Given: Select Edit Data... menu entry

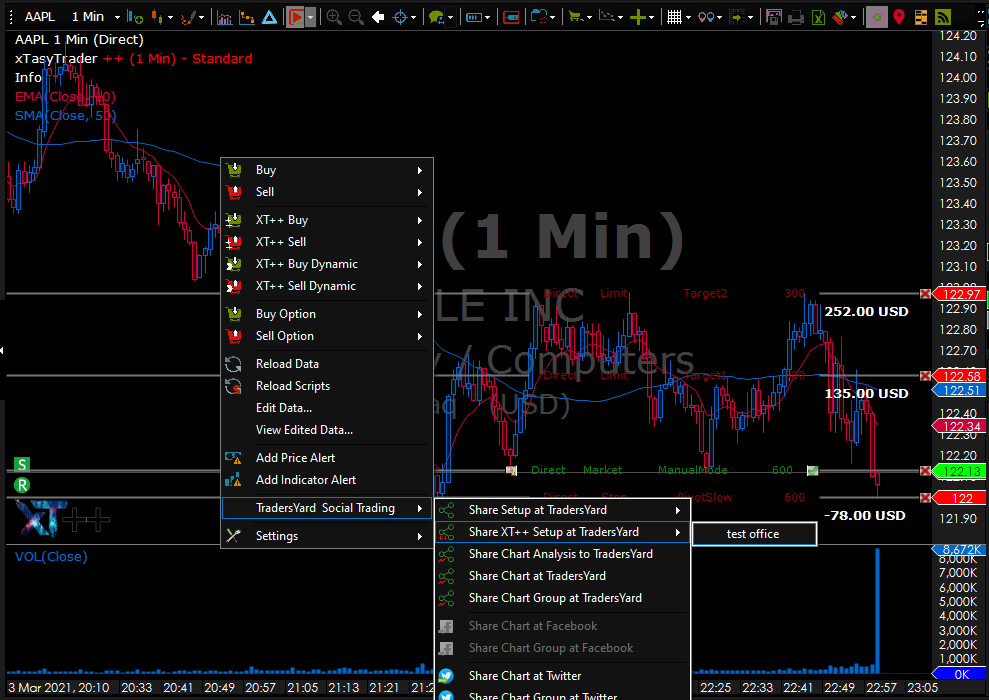Looking at the screenshot, I should point(327,408).
